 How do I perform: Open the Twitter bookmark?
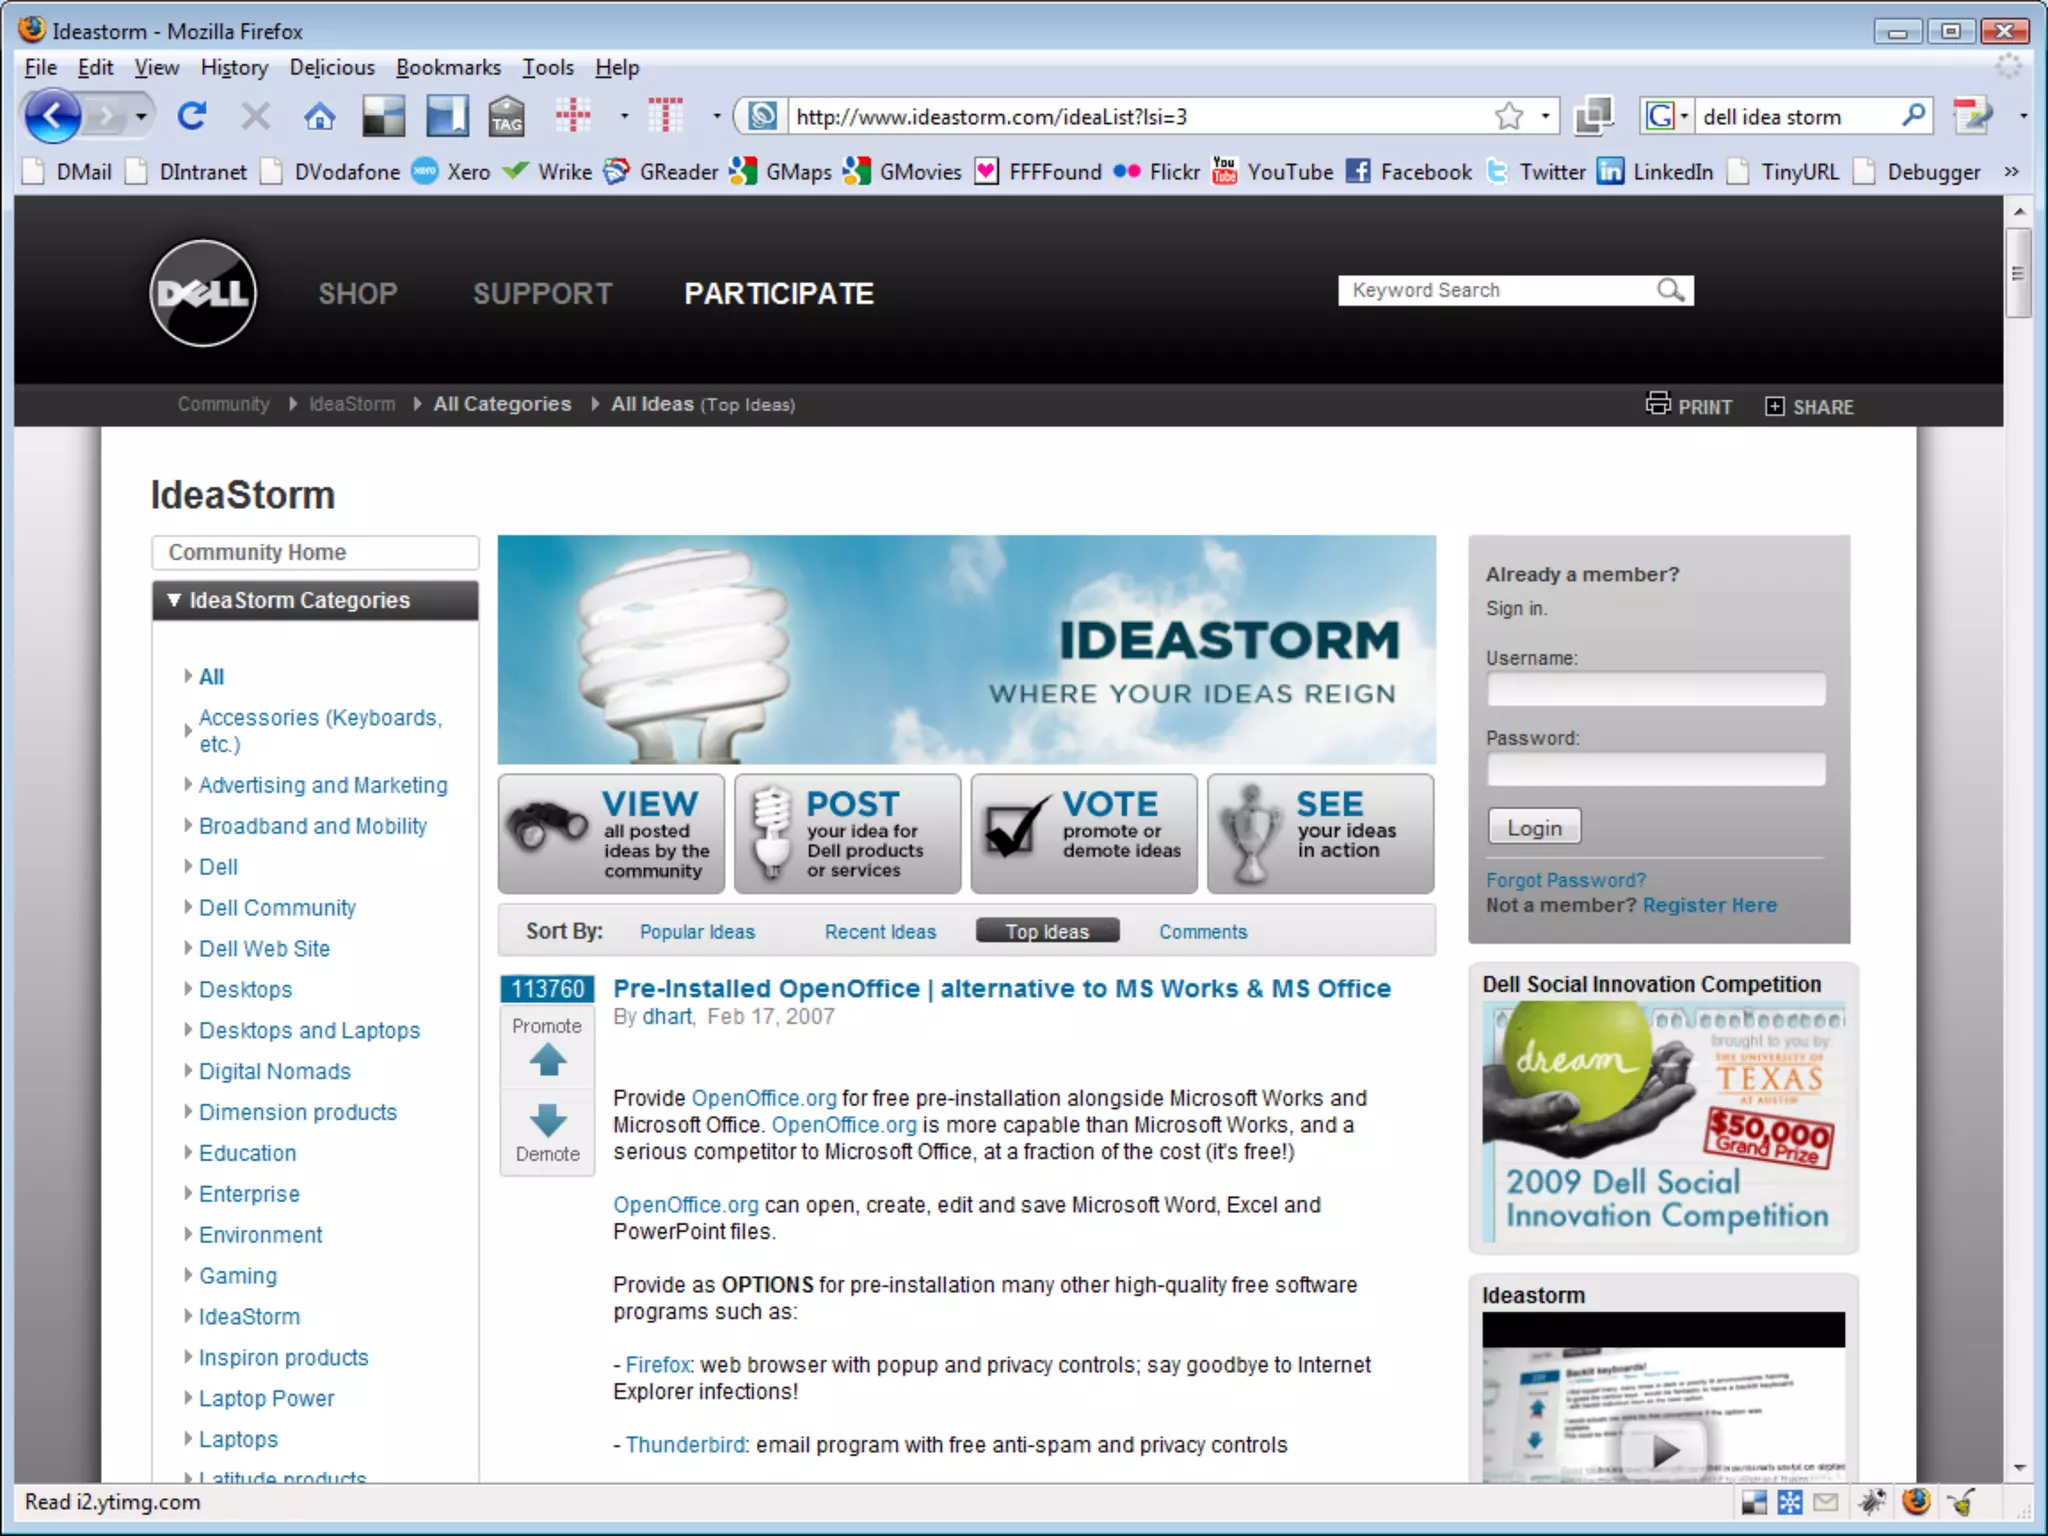[x=1535, y=172]
